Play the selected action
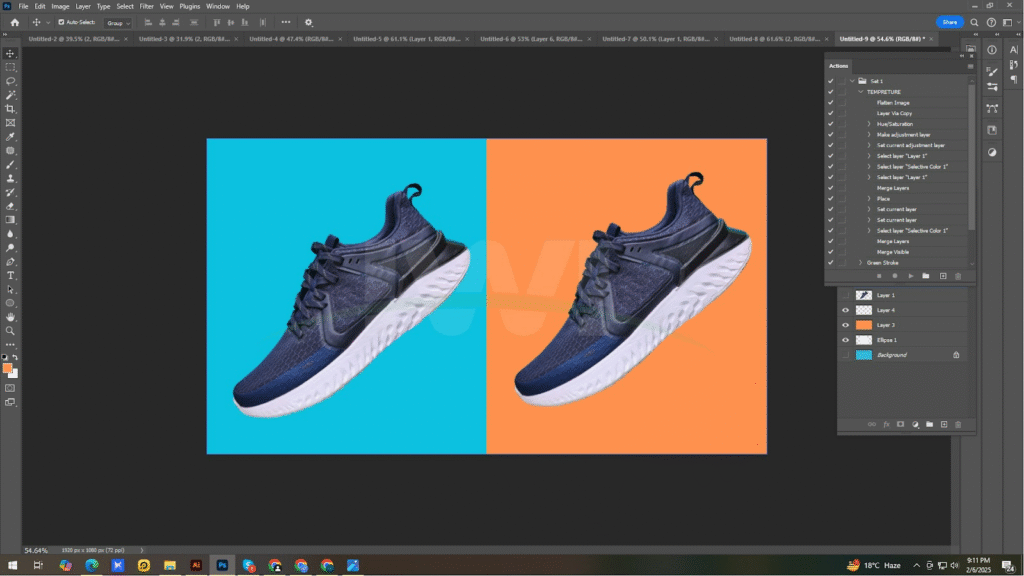This screenshot has width=1024, height=576. coord(910,276)
